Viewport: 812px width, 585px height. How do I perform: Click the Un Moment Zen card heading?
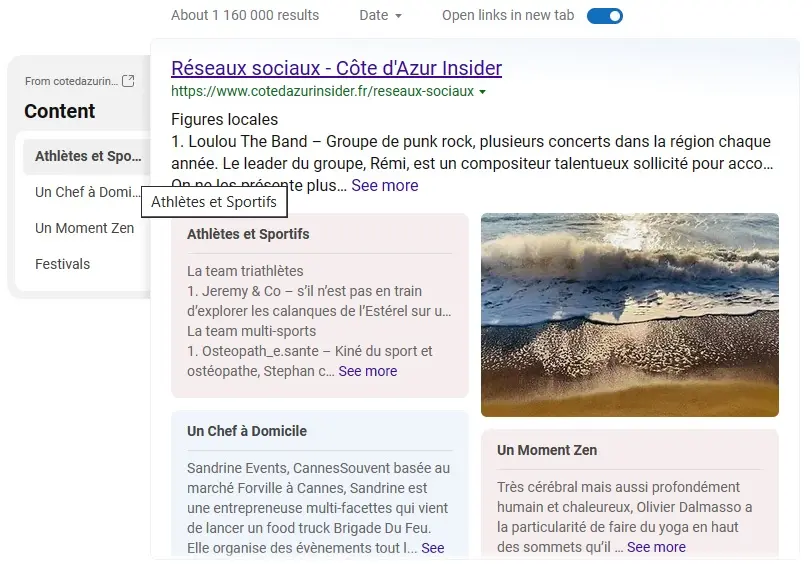(x=547, y=450)
